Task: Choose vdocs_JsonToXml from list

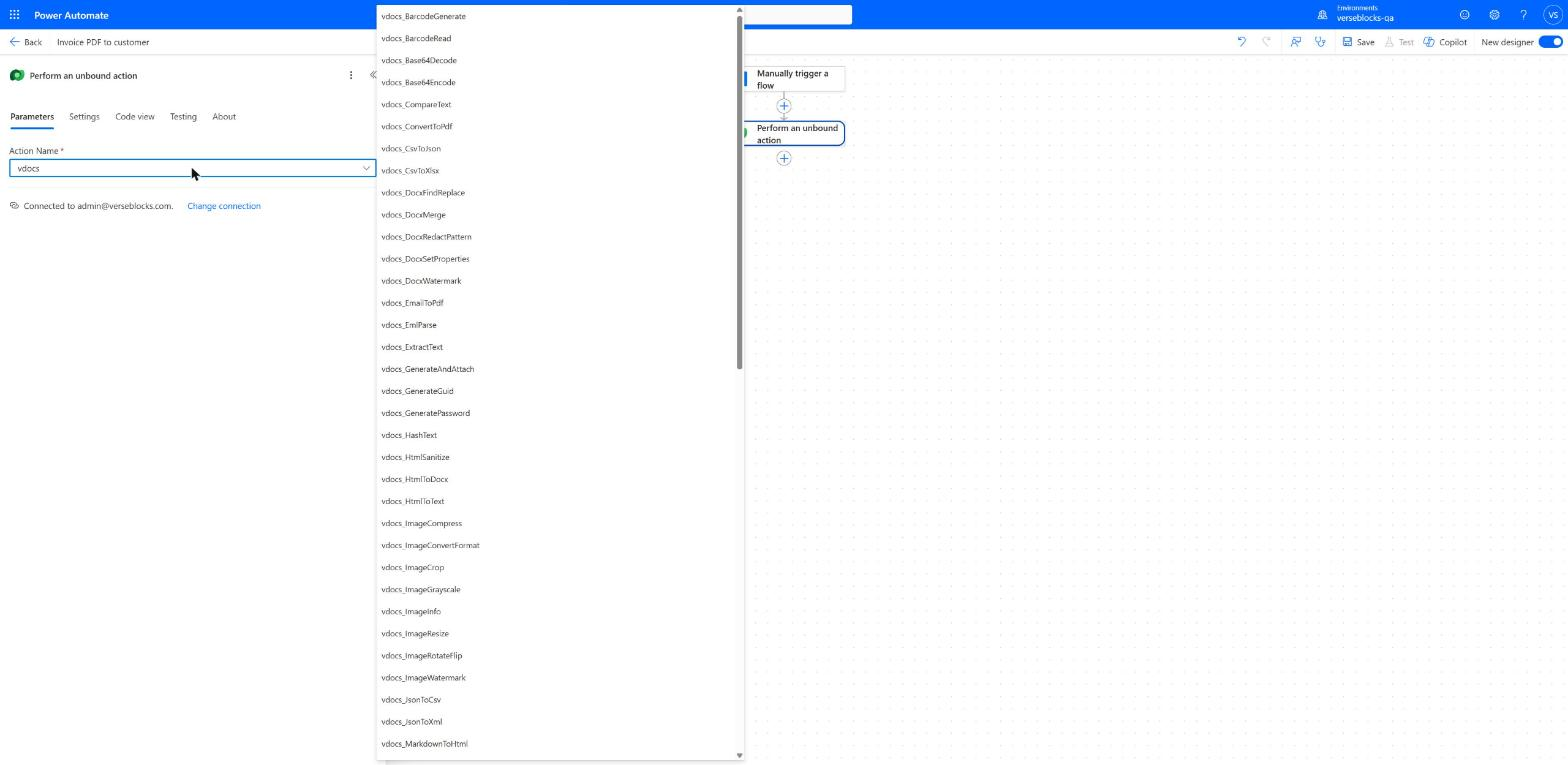Action: 556,721
